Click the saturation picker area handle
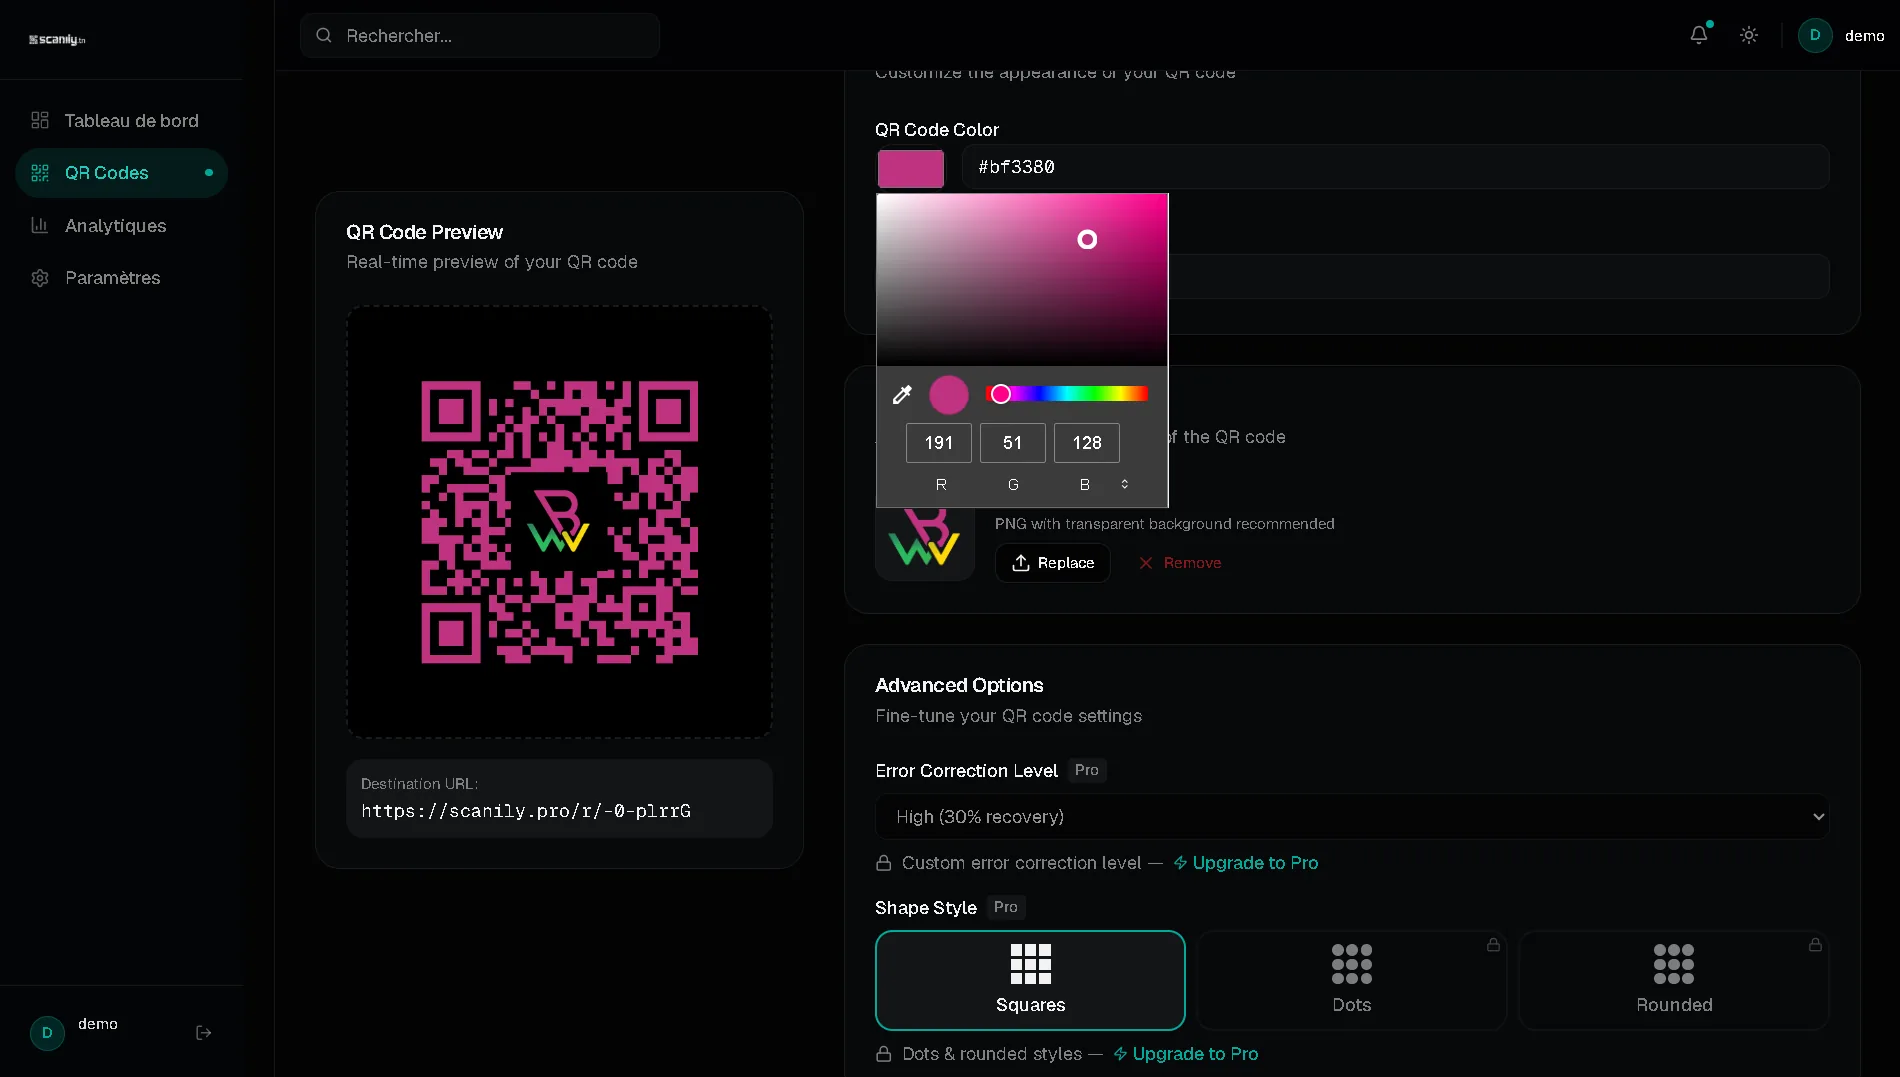 click(x=1087, y=240)
